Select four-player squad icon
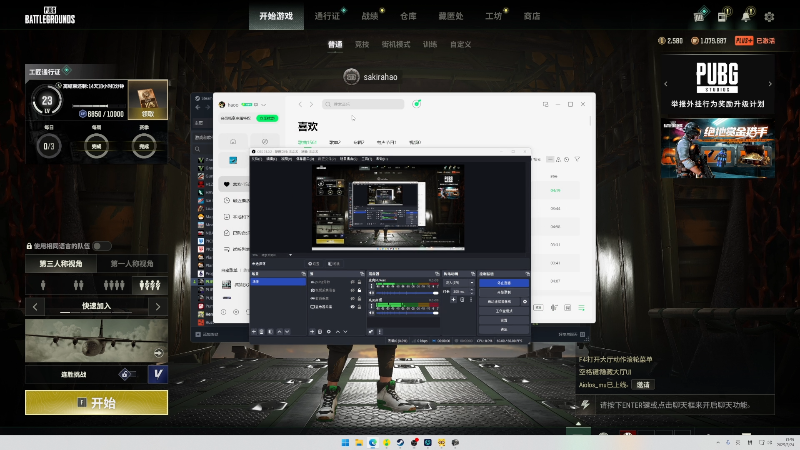Viewport: 800px width, 450px height. click(114, 285)
